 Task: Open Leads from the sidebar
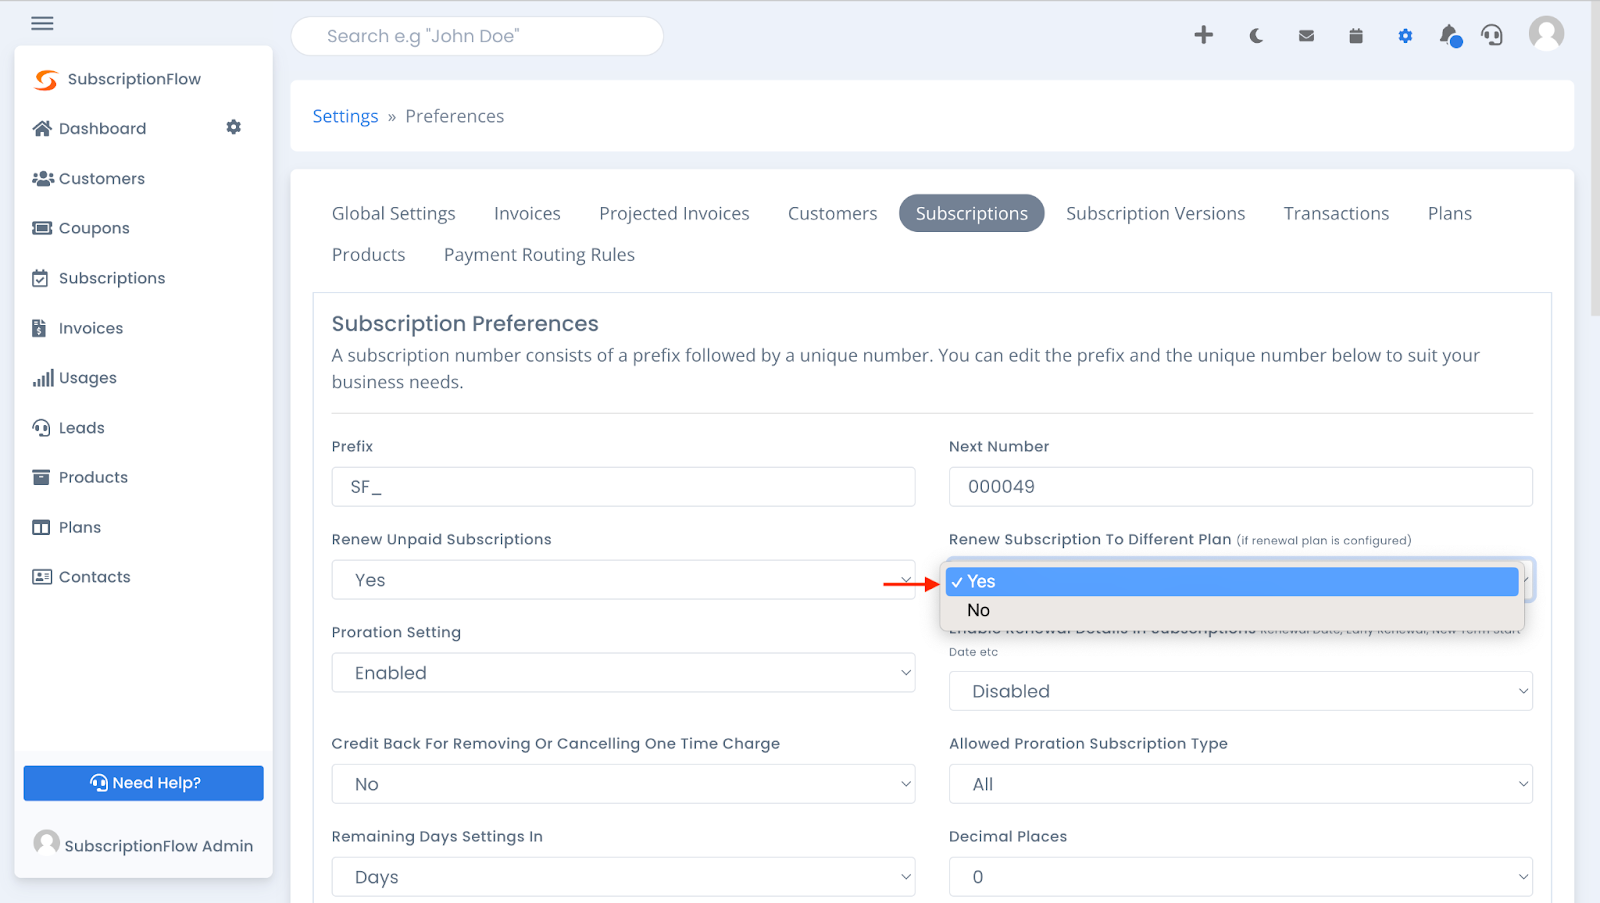pyautogui.click(x=81, y=427)
